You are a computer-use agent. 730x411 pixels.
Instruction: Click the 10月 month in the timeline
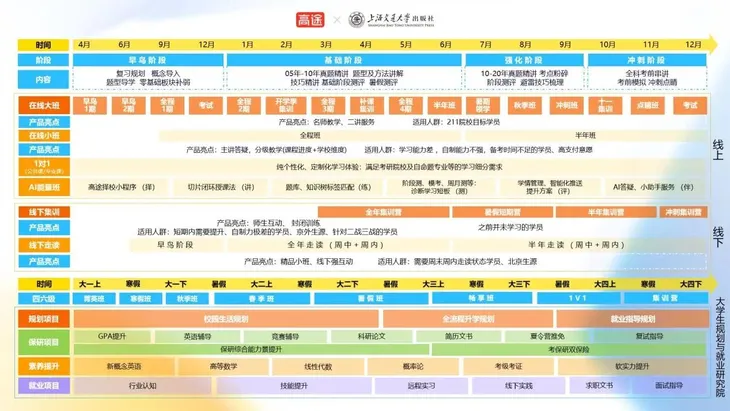click(607, 44)
